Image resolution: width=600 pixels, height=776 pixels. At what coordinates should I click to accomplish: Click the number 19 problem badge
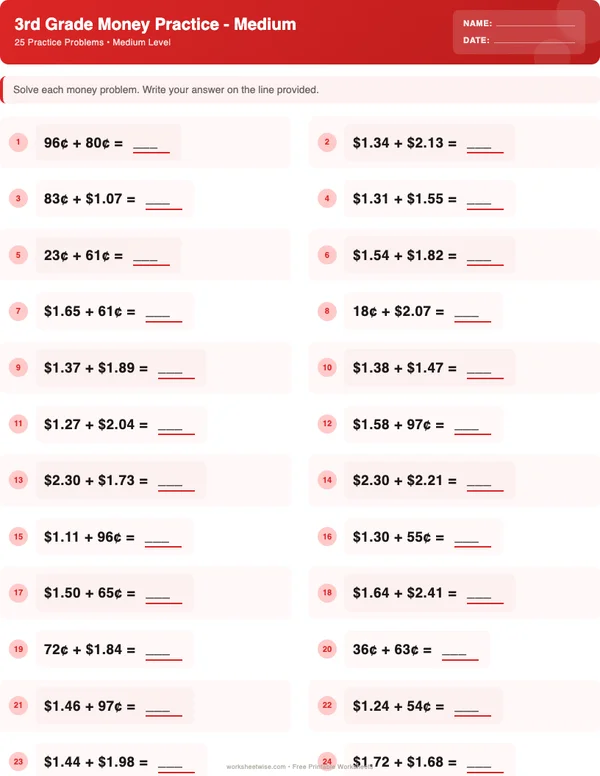click(x=18, y=650)
